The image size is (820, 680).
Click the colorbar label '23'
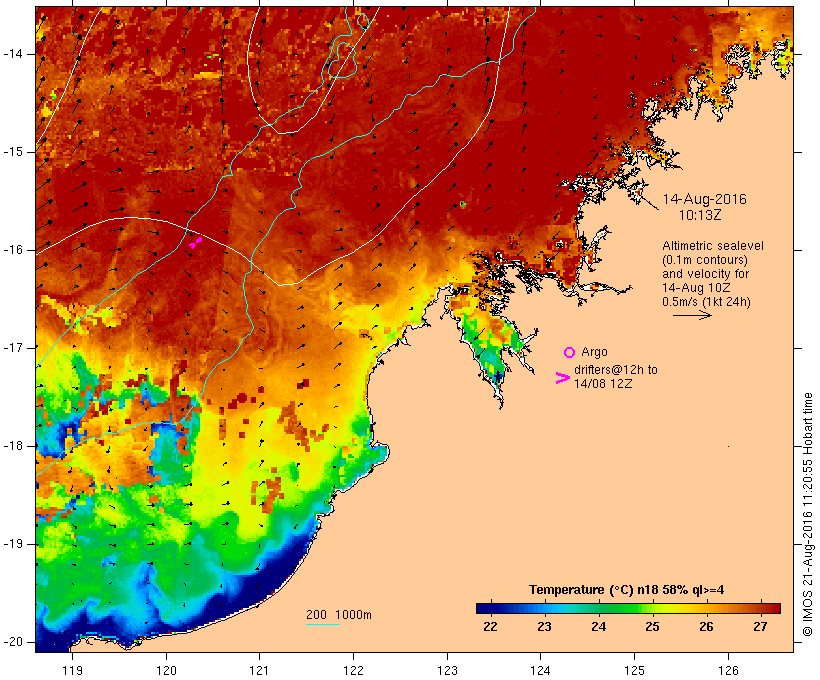[x=544, y=627]
